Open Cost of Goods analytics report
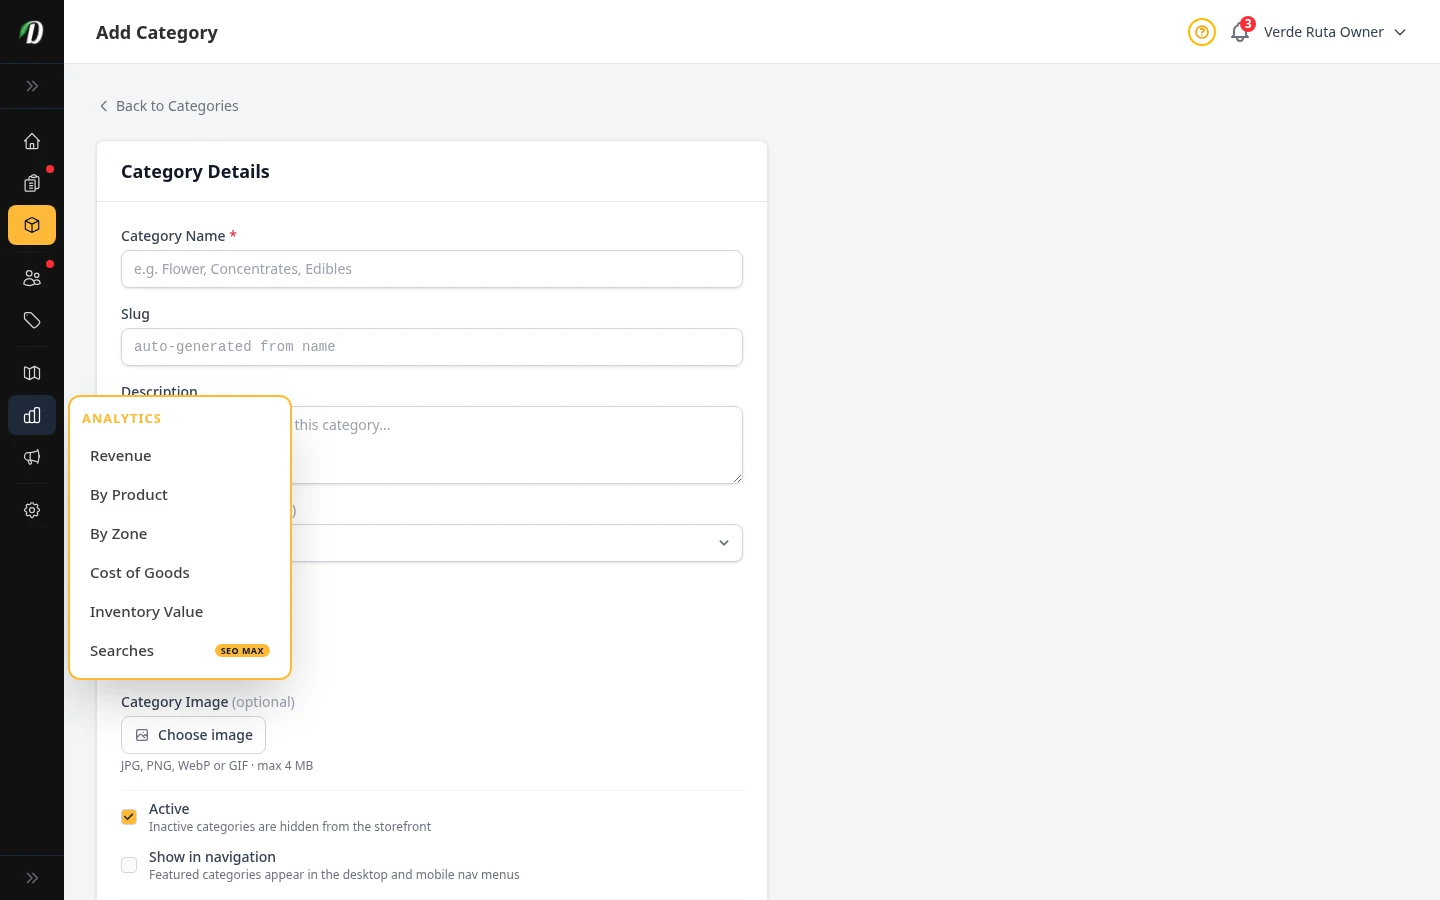 click(140, 572)
